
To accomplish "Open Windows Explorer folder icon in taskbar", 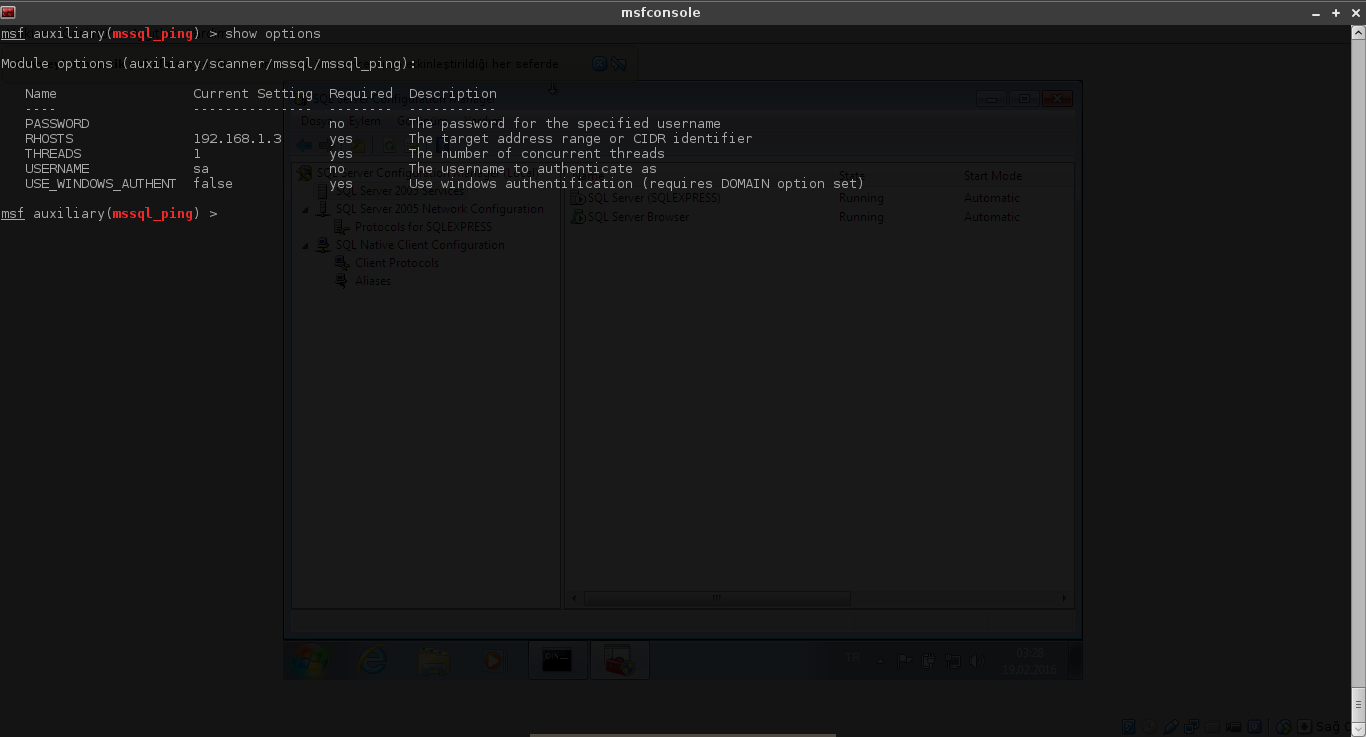I will click(x=433, y=660).
